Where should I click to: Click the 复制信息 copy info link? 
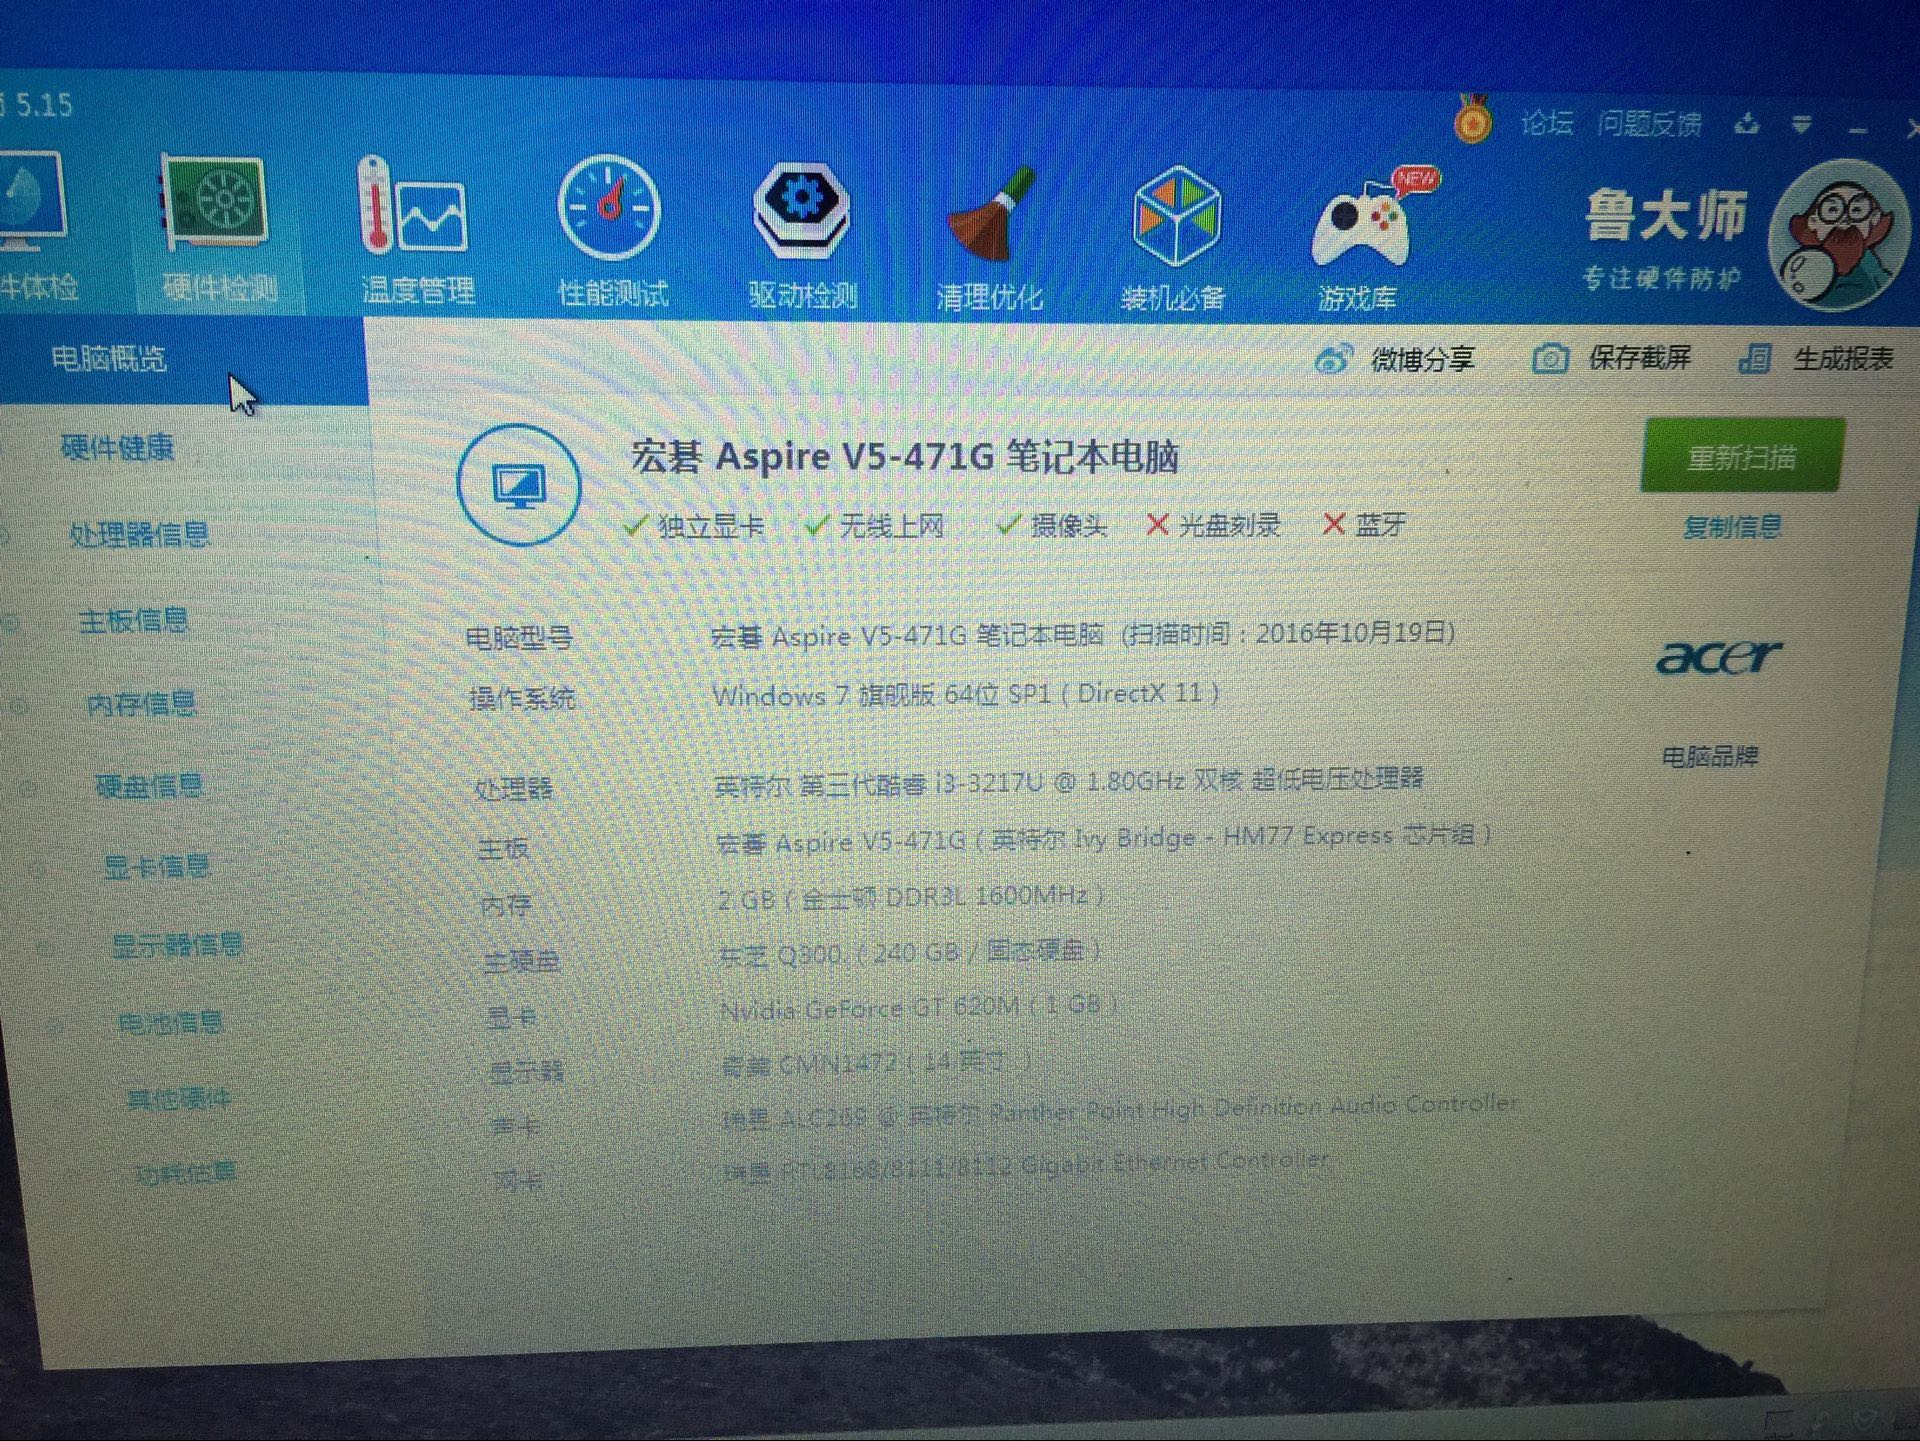(1732, 527)
